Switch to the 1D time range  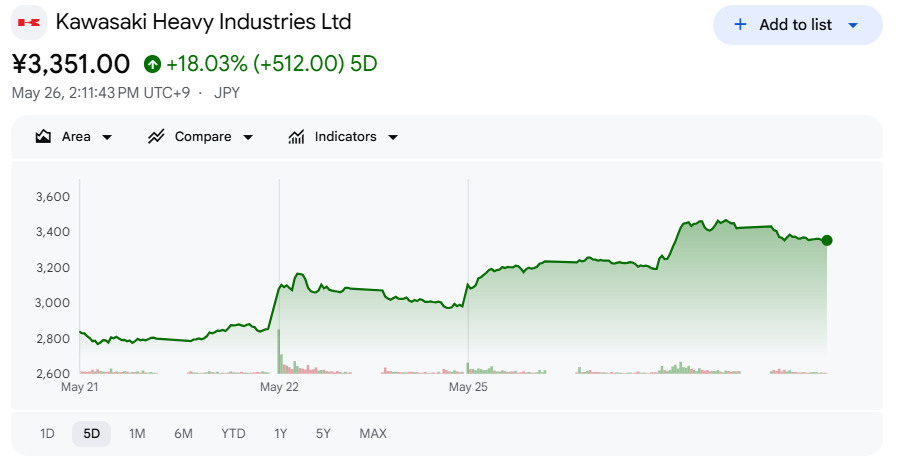coord(47,433)
